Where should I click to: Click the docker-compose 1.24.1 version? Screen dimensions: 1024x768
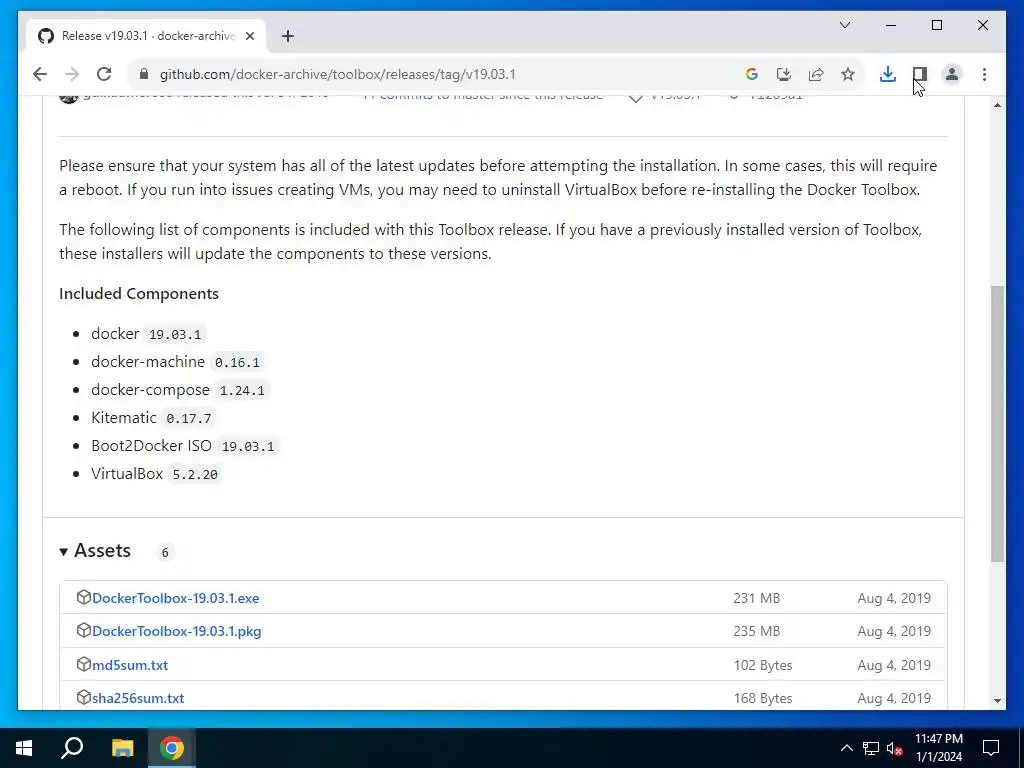click(x=242, y=391)
